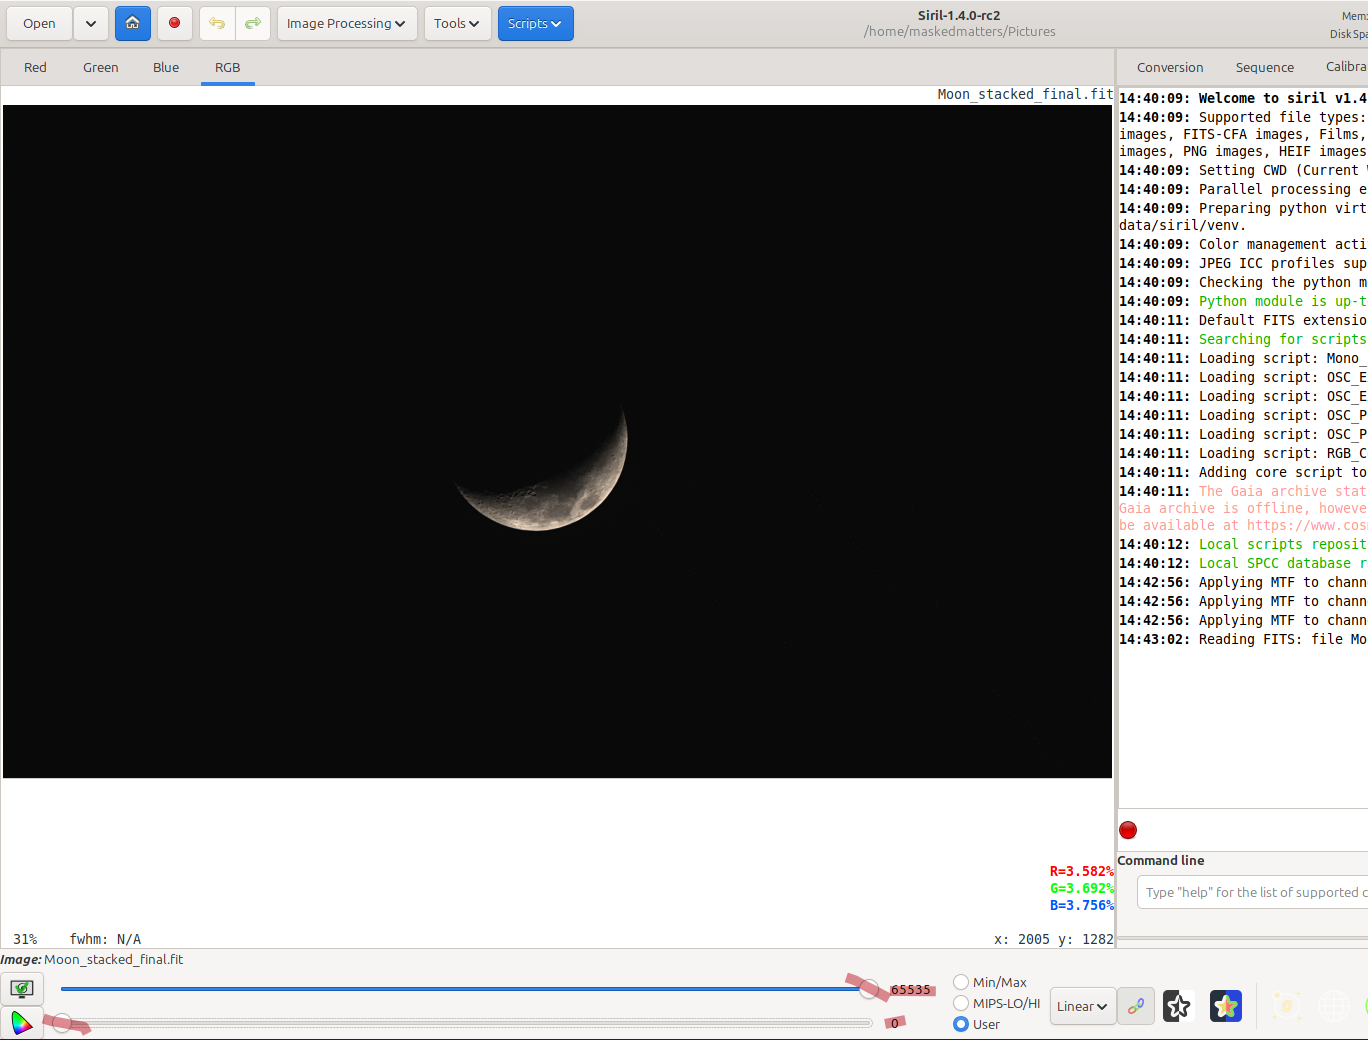Click the green redo arrow icon
Viewport: 1368px width, 1040px height.
pyautogui.click(x=253, y=23)
